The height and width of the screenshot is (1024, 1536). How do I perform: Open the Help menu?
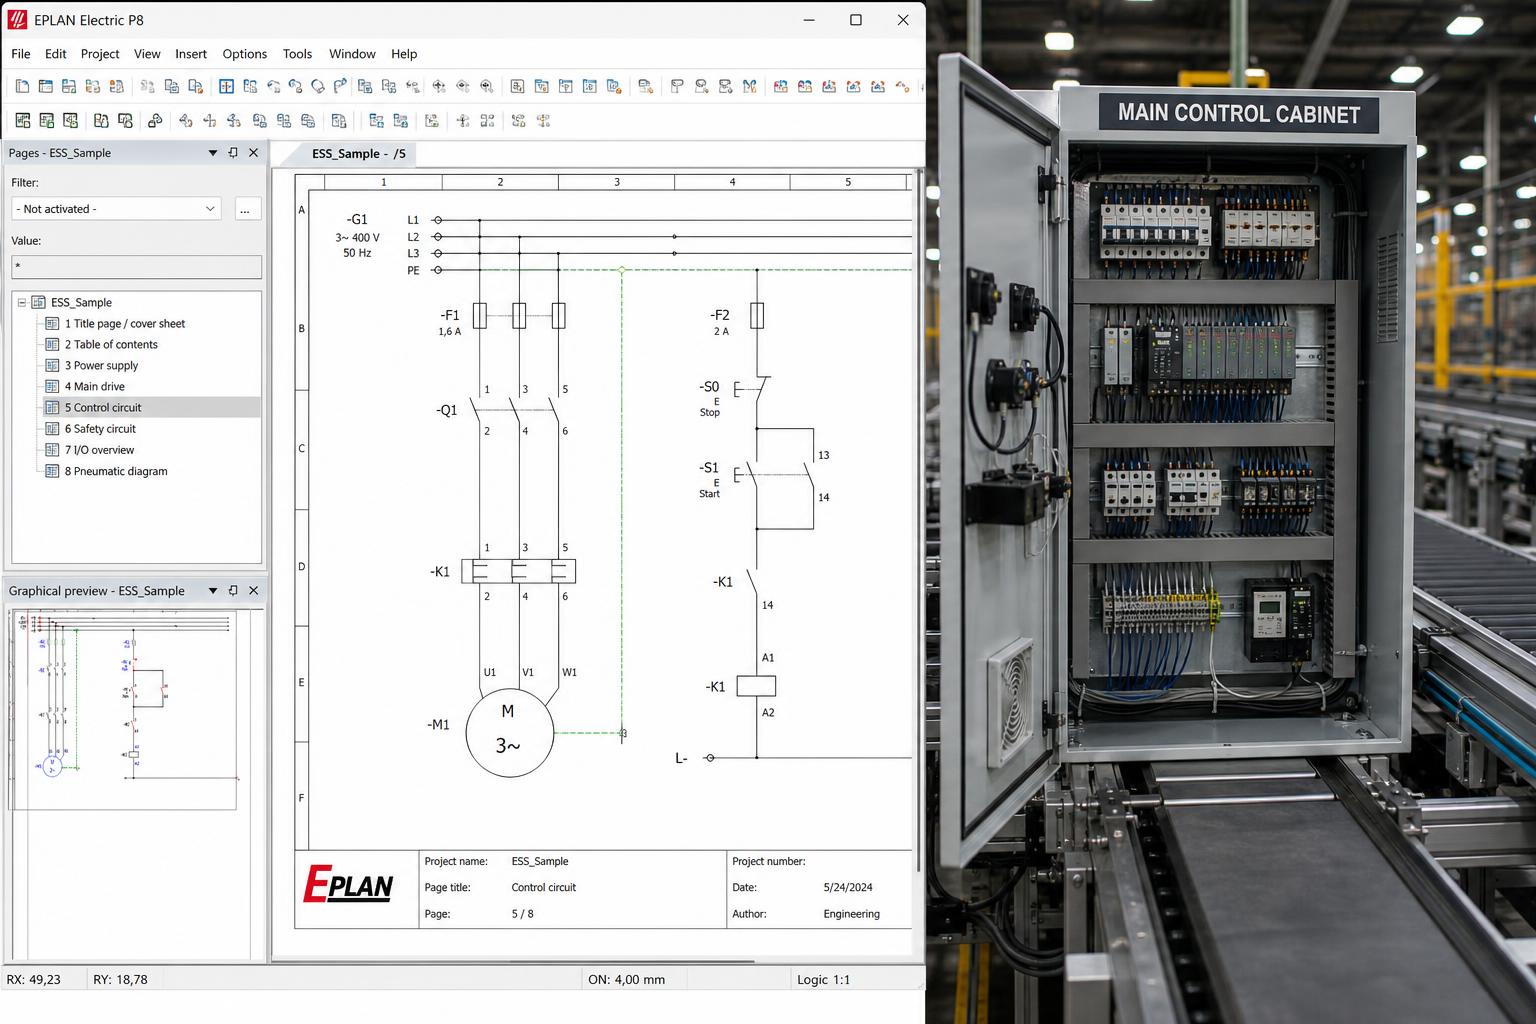pyautogui.click(x=404, y=54)
